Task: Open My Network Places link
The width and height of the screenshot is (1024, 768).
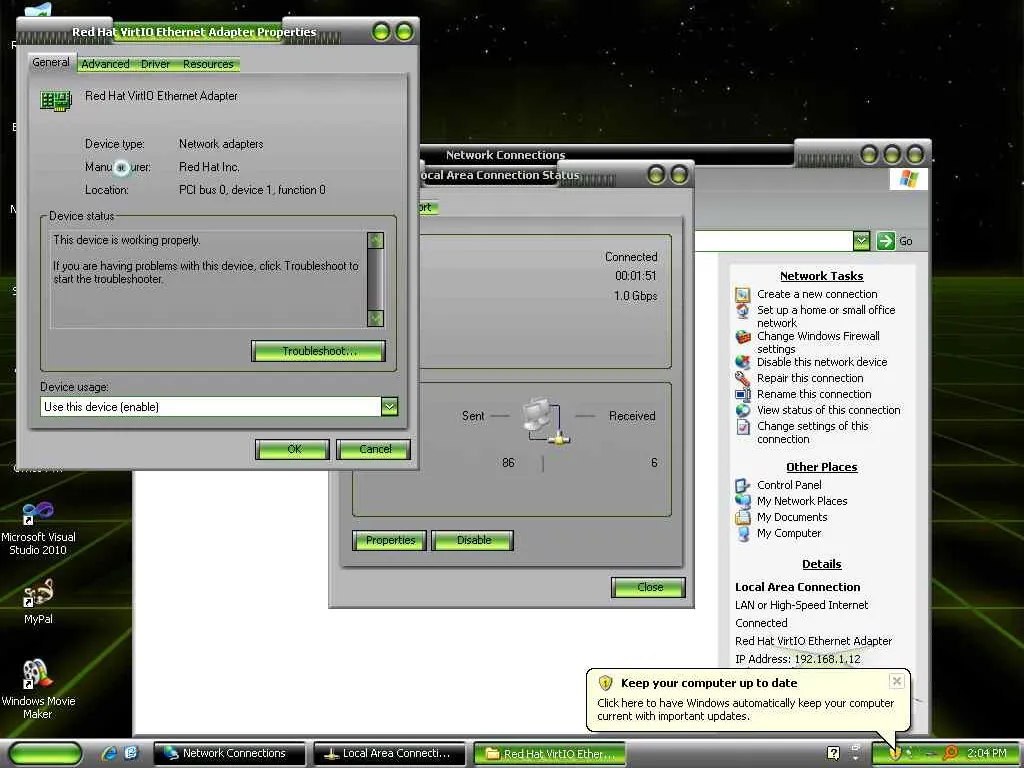Action: 802,502
